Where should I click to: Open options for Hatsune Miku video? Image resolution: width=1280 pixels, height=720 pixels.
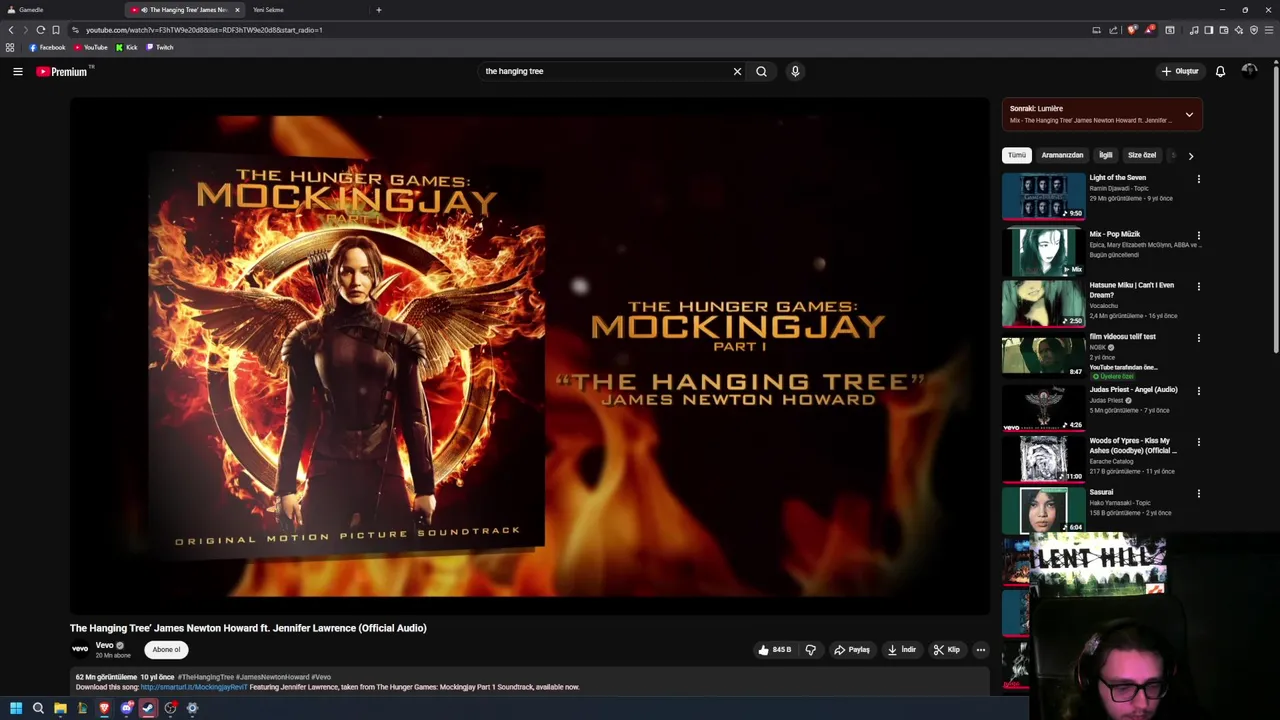(1198, 286)
